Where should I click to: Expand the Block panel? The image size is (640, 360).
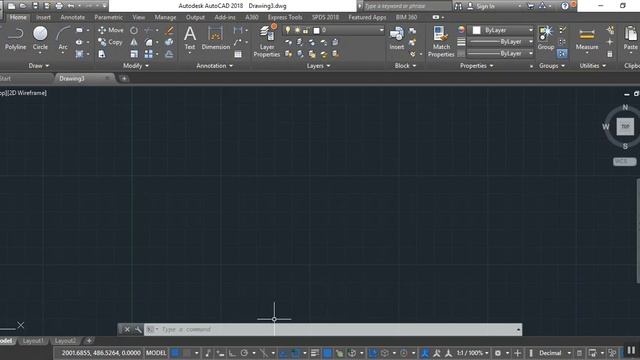pos(405,66)
